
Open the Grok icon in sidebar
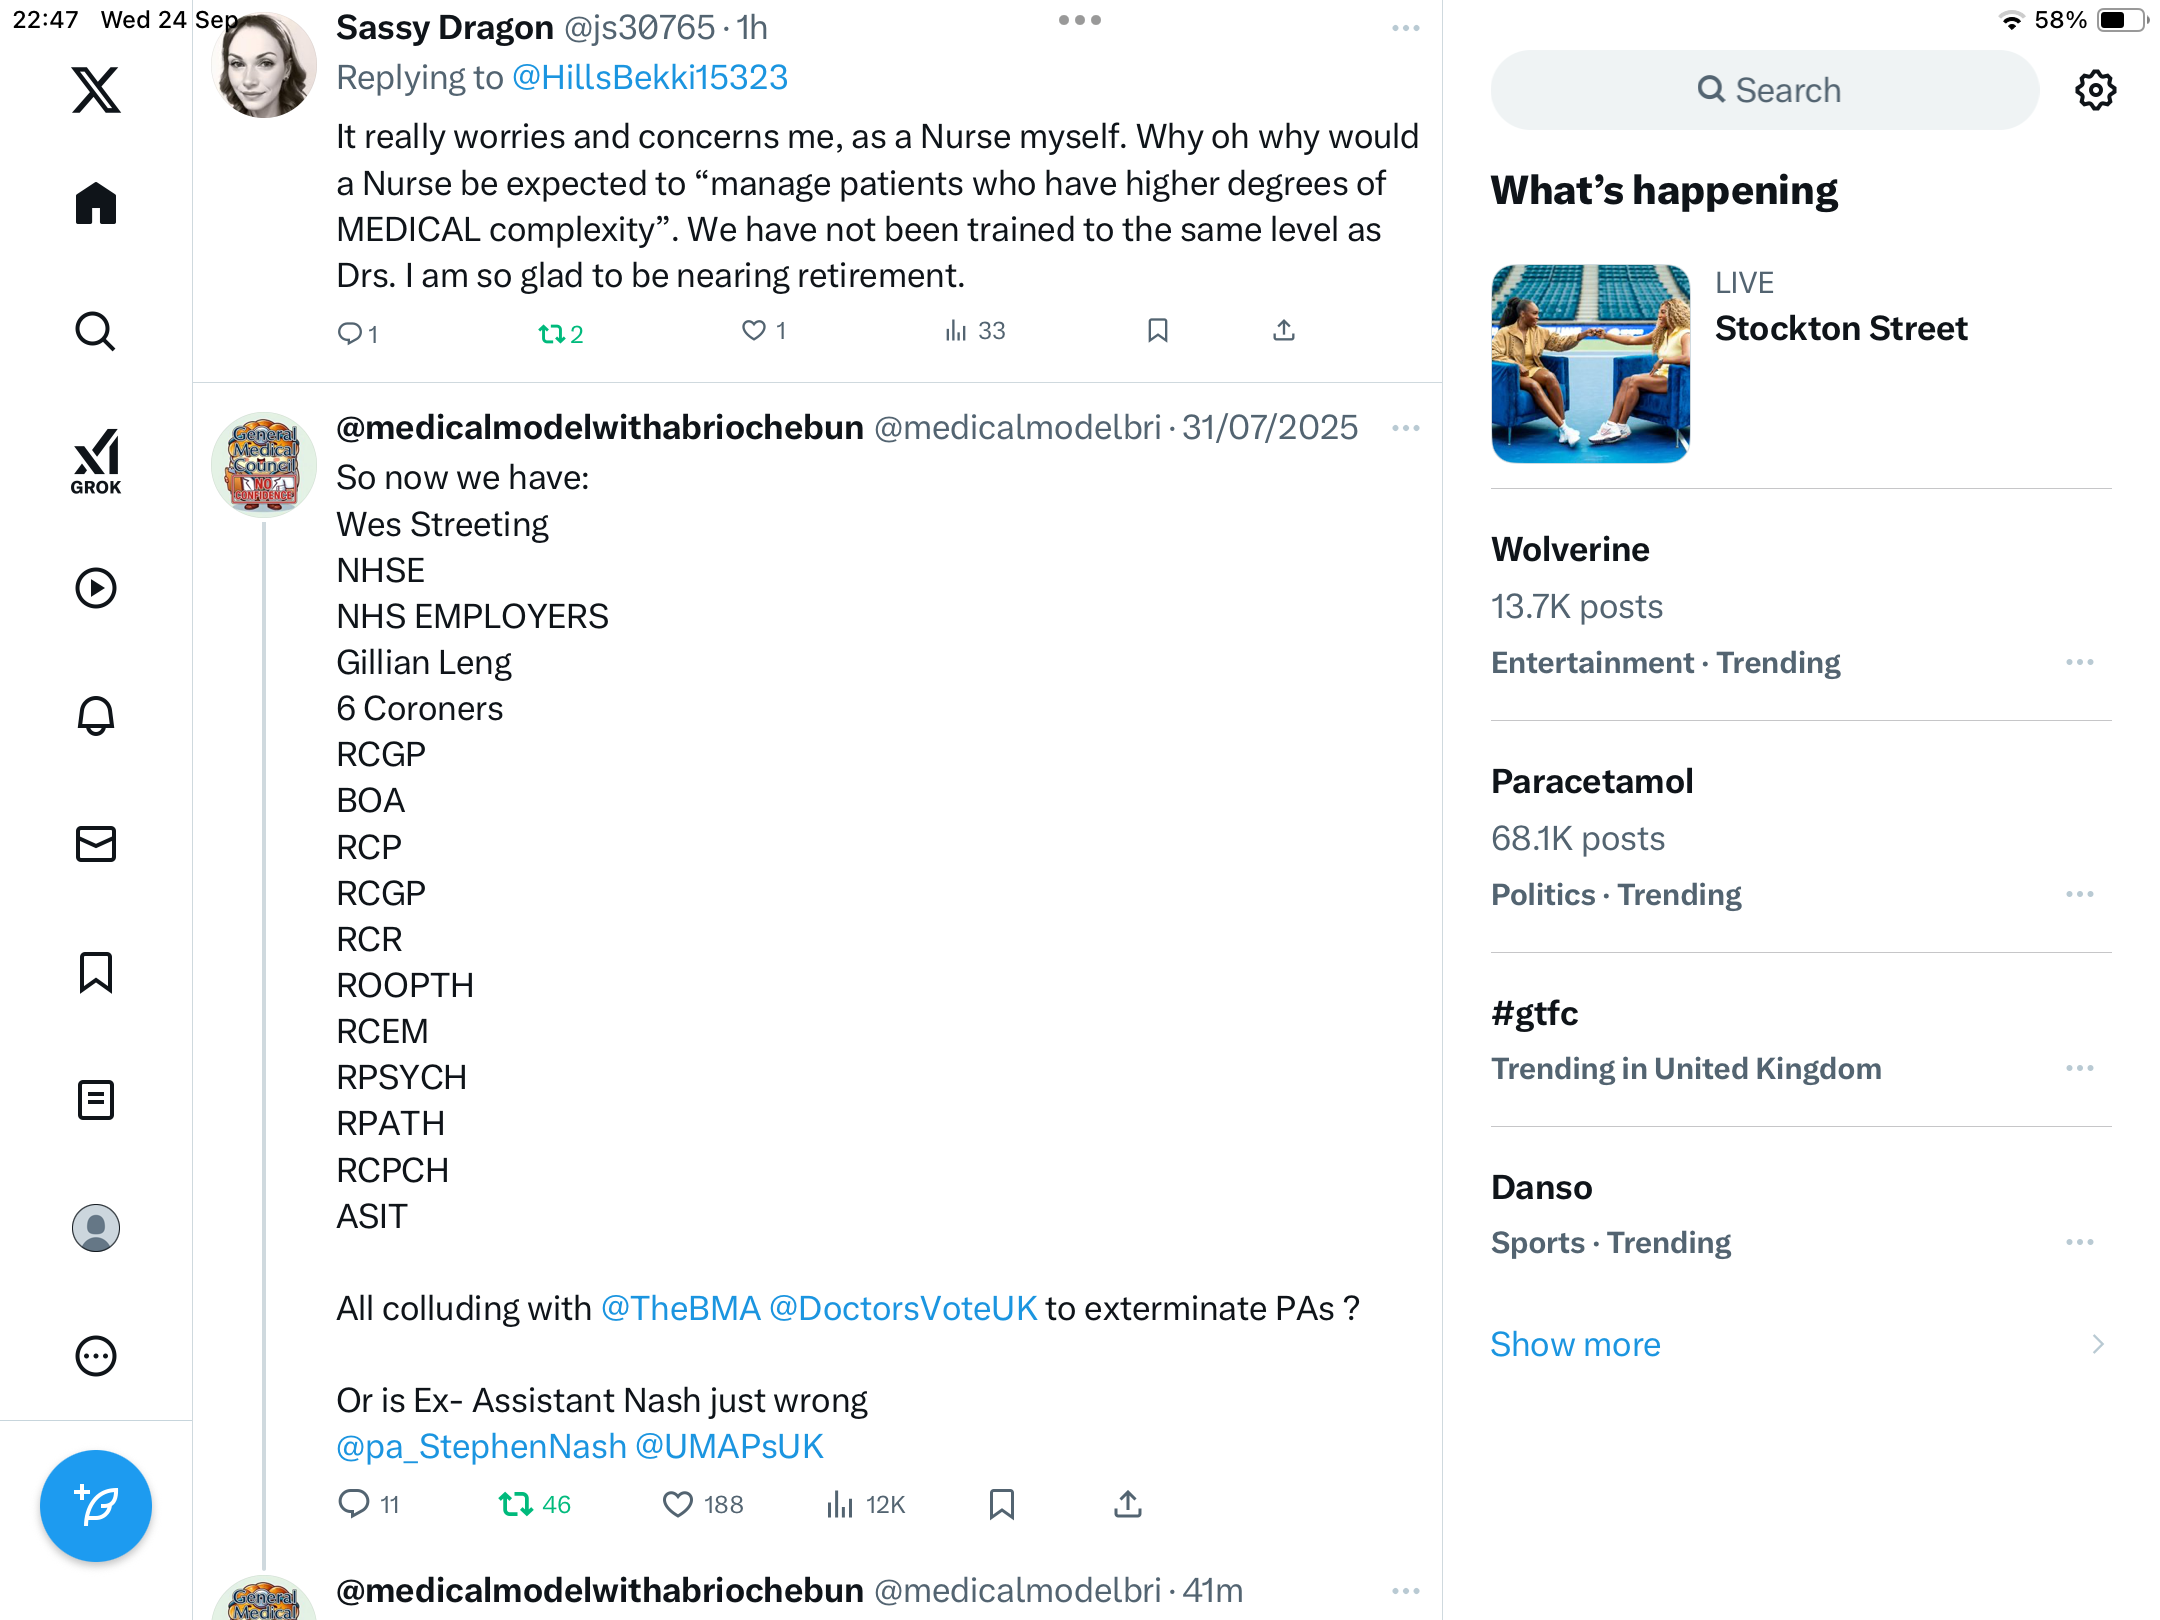pyautogui.click(x=96, y=462)
